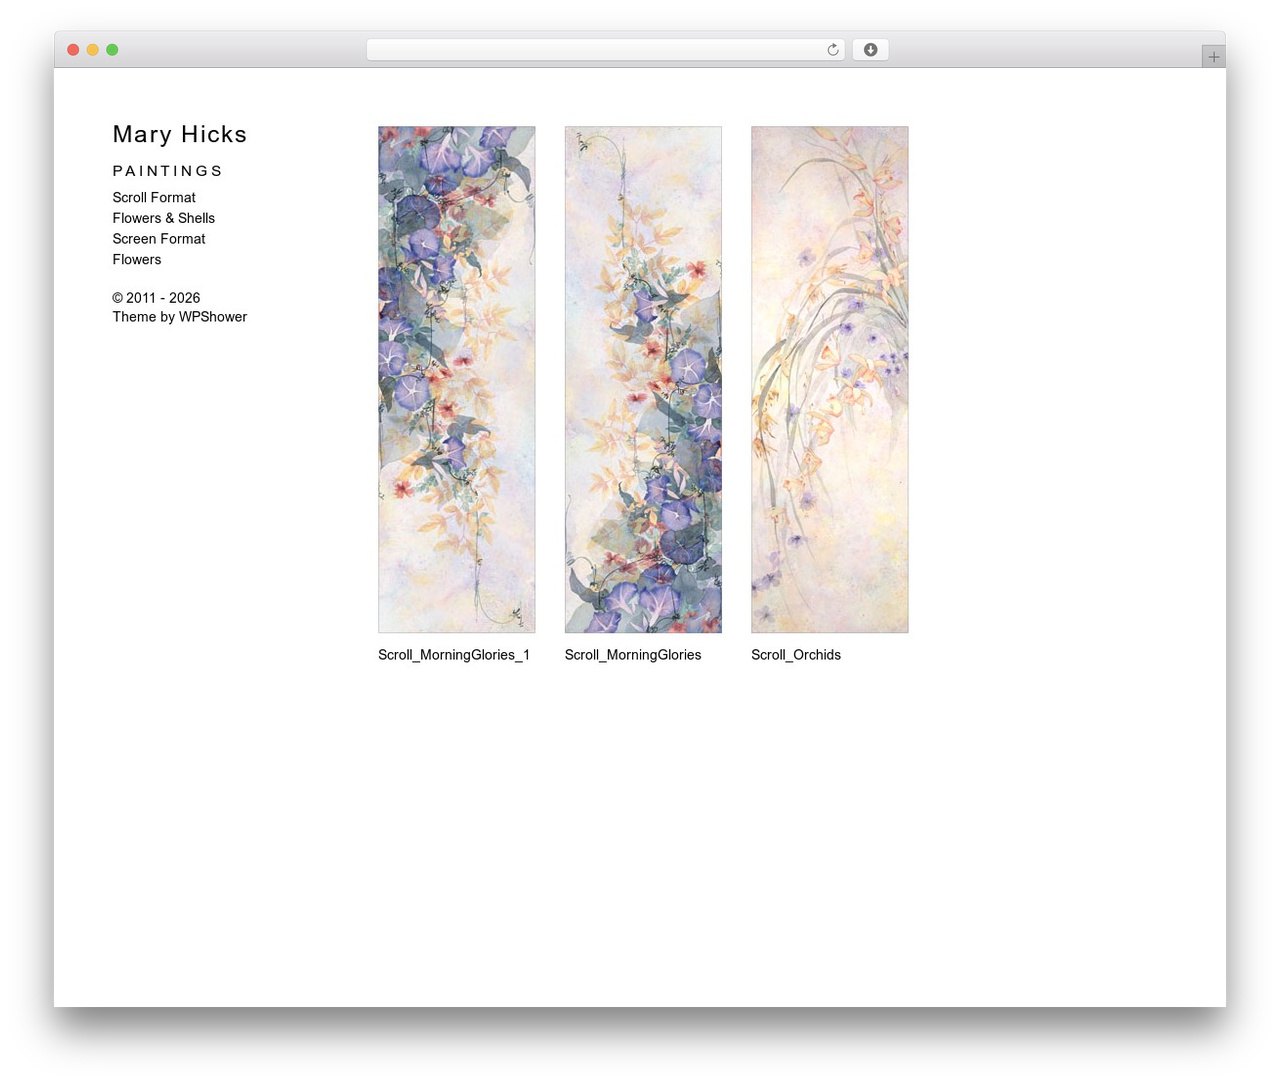Viewport: 1280px width, 1084px height.
Task: Focus the browser address bar
Action: click(605, 50)
